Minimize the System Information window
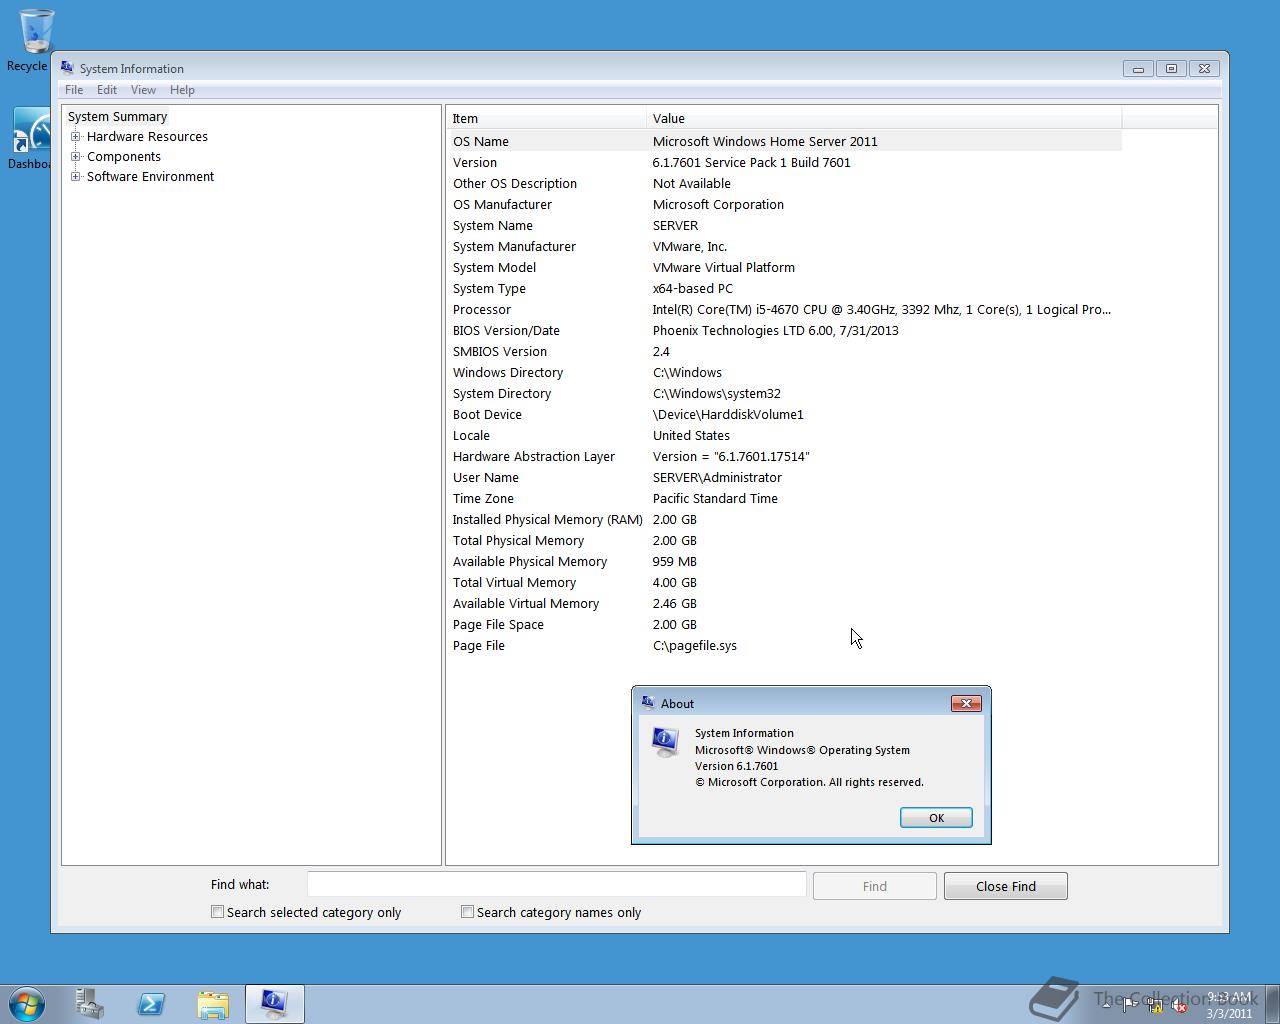The image size is (1280, 1024). click(1138, 69)
